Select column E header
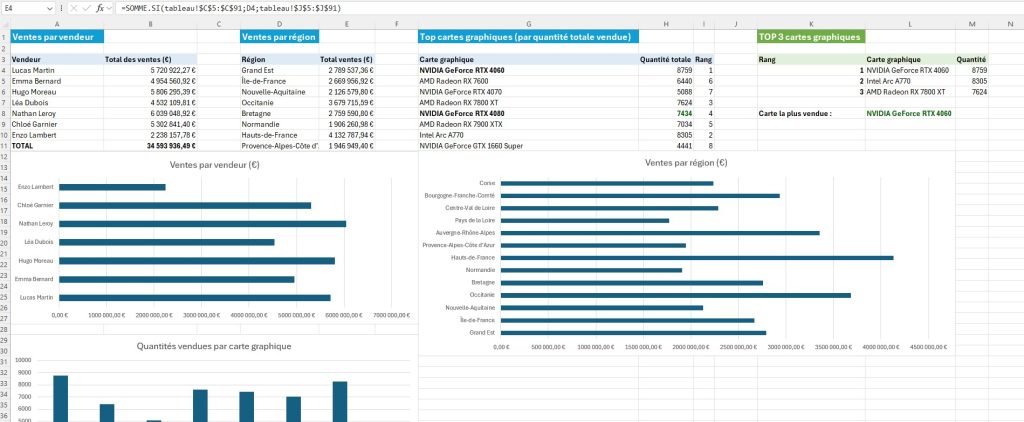This screenshot has width=1024, height=422. pos(347,24)
